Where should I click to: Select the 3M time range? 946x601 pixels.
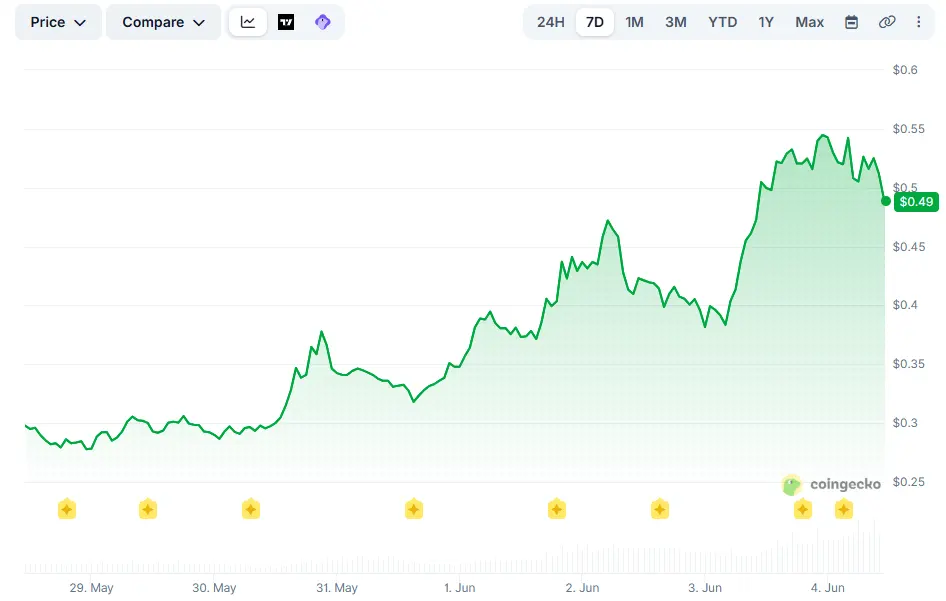click(x=676, y=22)
